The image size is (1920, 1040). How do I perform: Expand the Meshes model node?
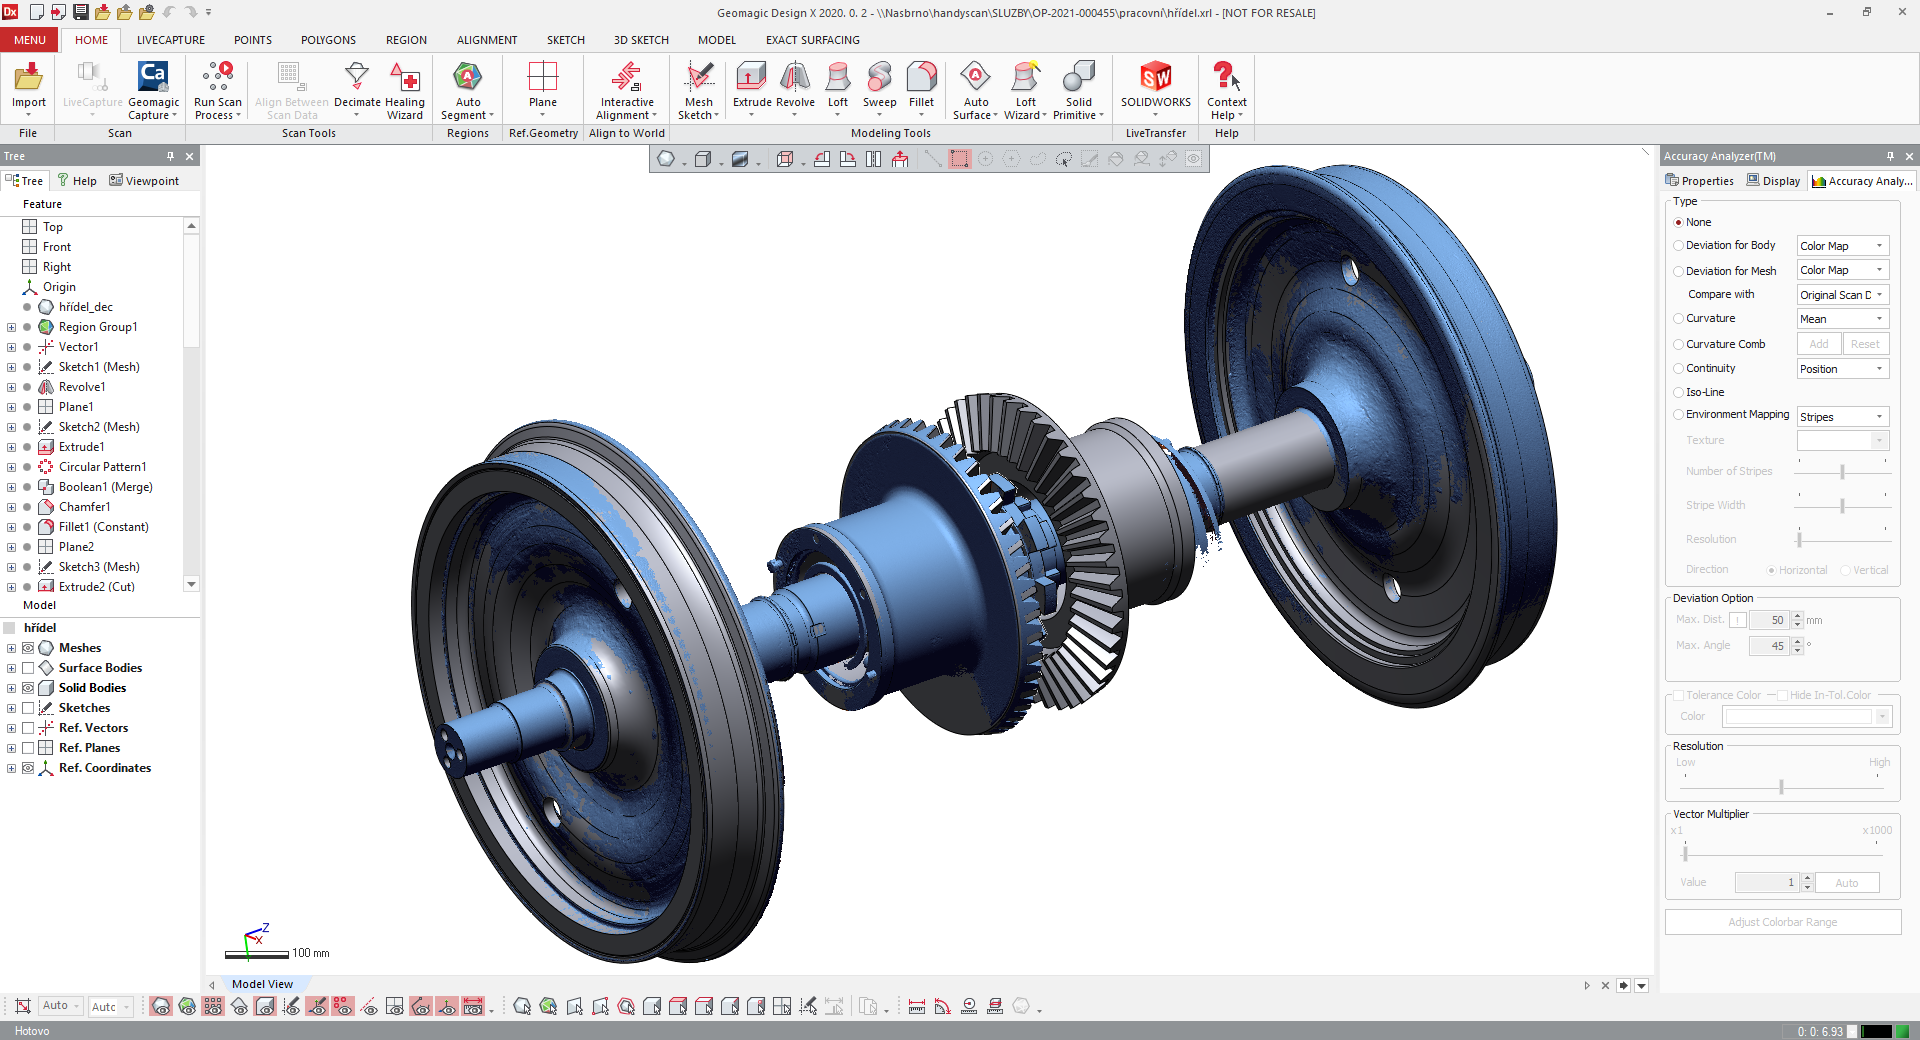pos(11,648)
